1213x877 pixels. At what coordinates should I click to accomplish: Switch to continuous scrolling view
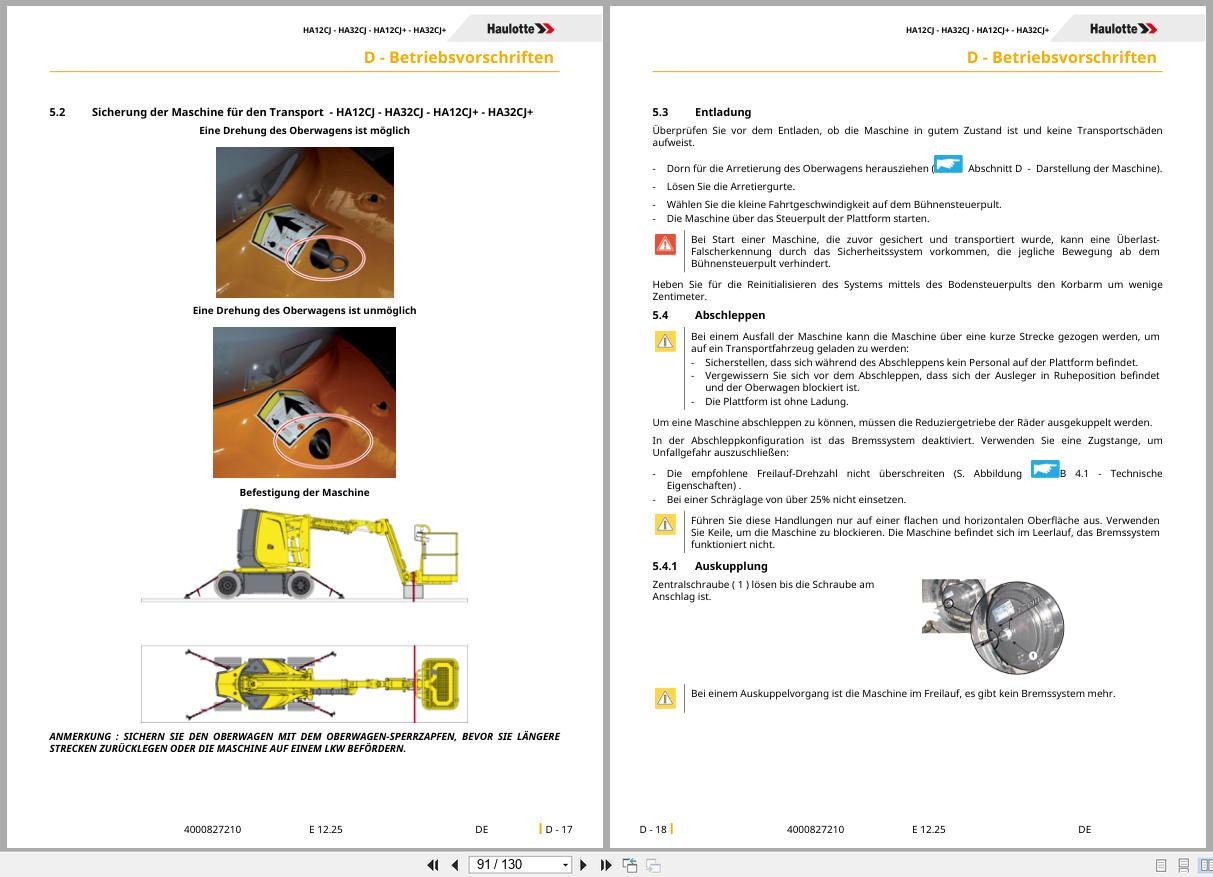pyautogui.click(x=1183, y=865)
